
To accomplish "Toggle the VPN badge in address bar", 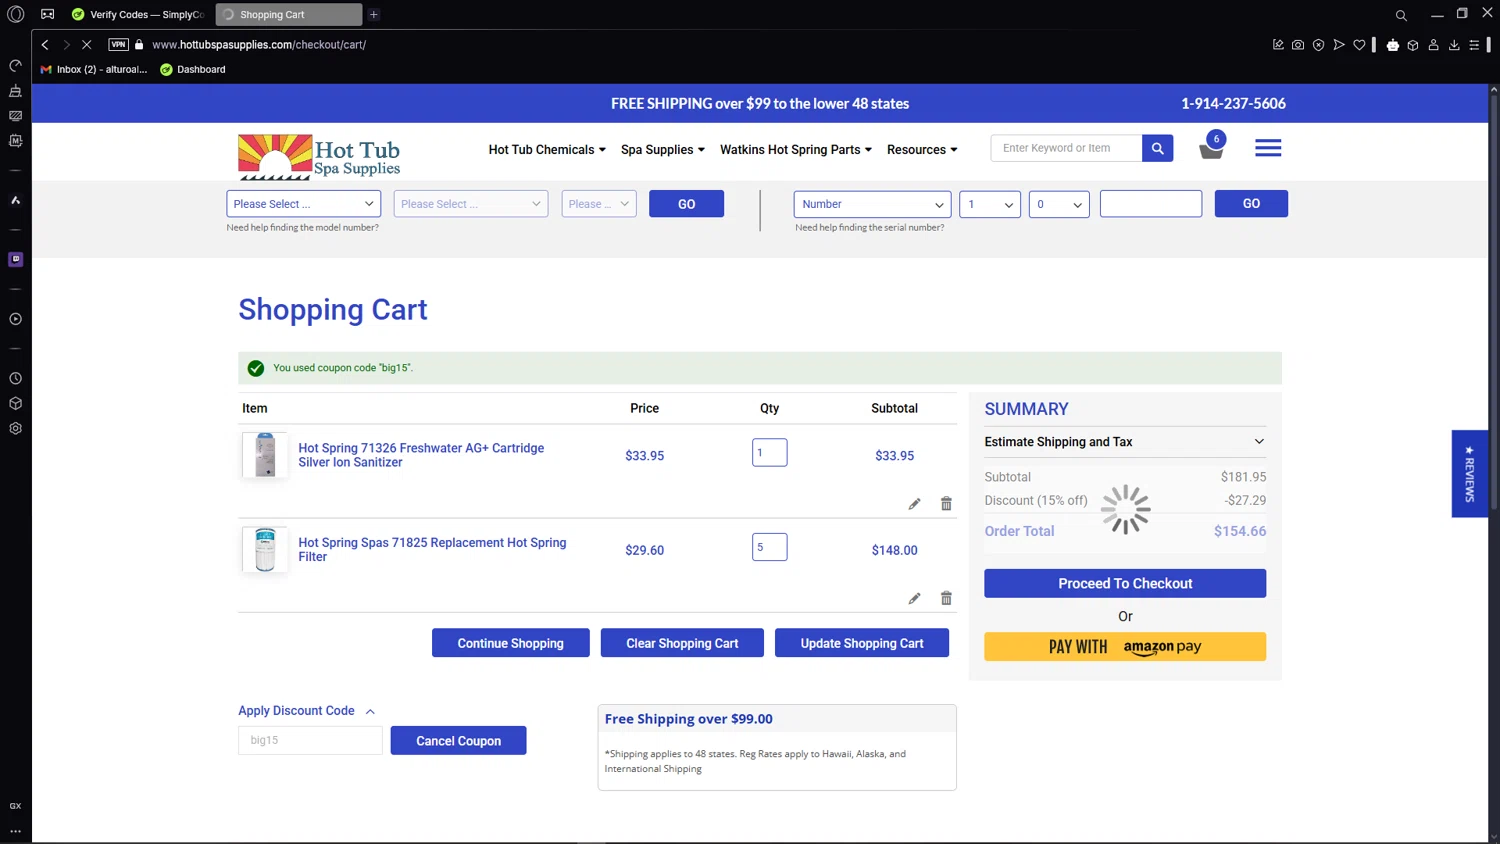I will [x=119, y=45].
